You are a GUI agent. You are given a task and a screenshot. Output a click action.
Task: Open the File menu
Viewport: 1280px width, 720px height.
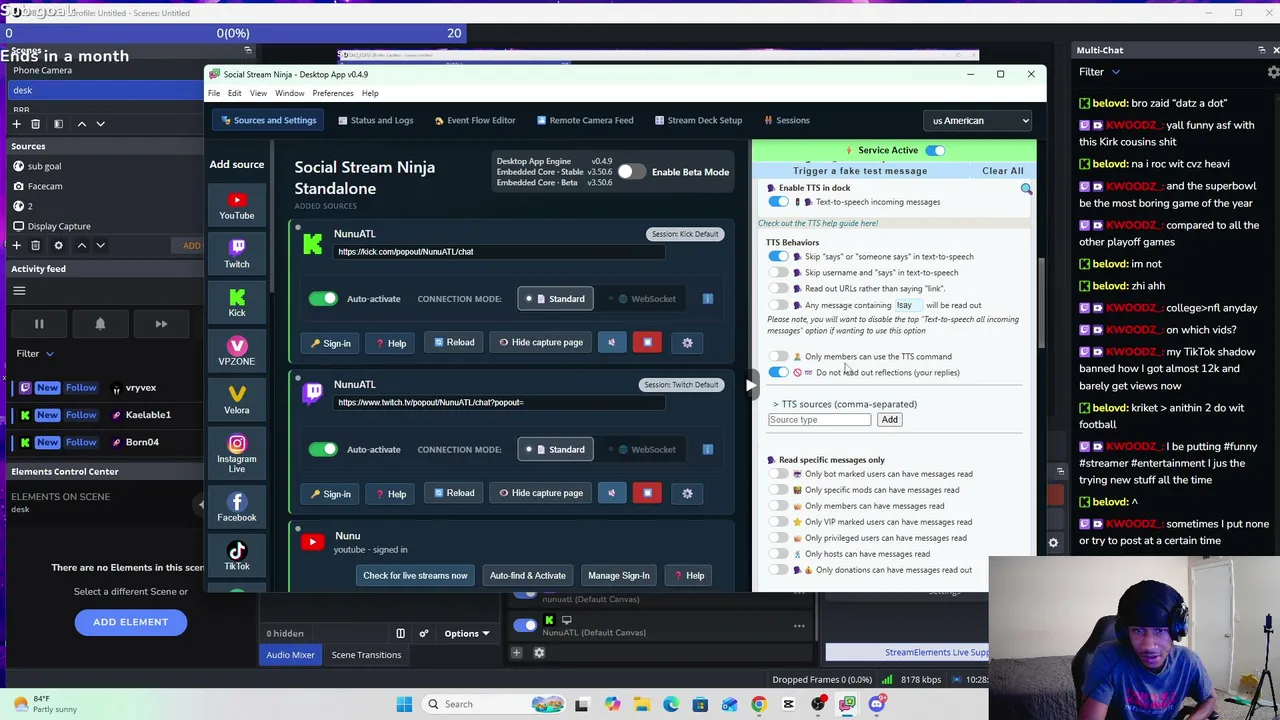(214, 93)
